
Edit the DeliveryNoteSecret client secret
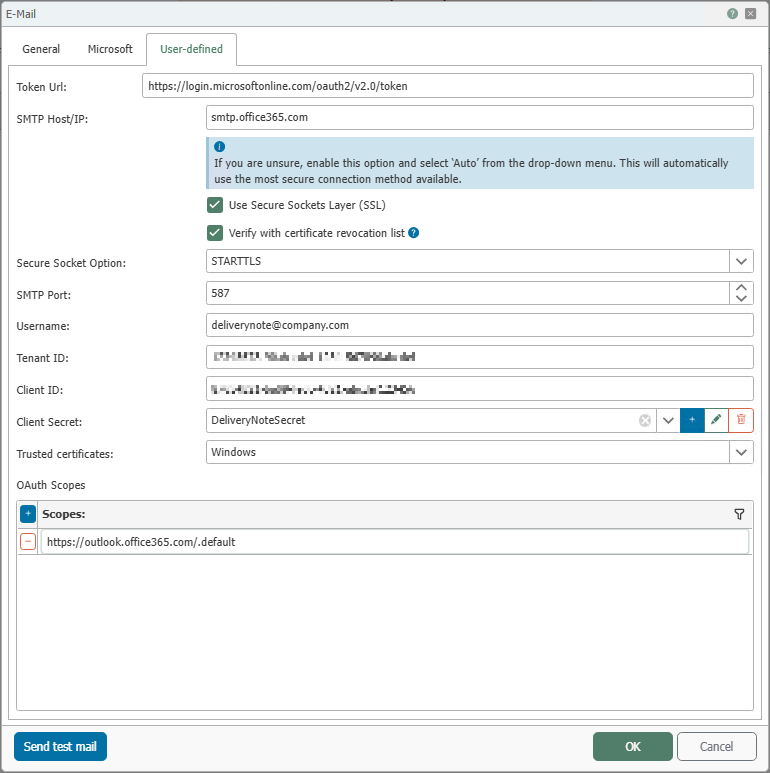pyautogui.click(x=716, y=420)
